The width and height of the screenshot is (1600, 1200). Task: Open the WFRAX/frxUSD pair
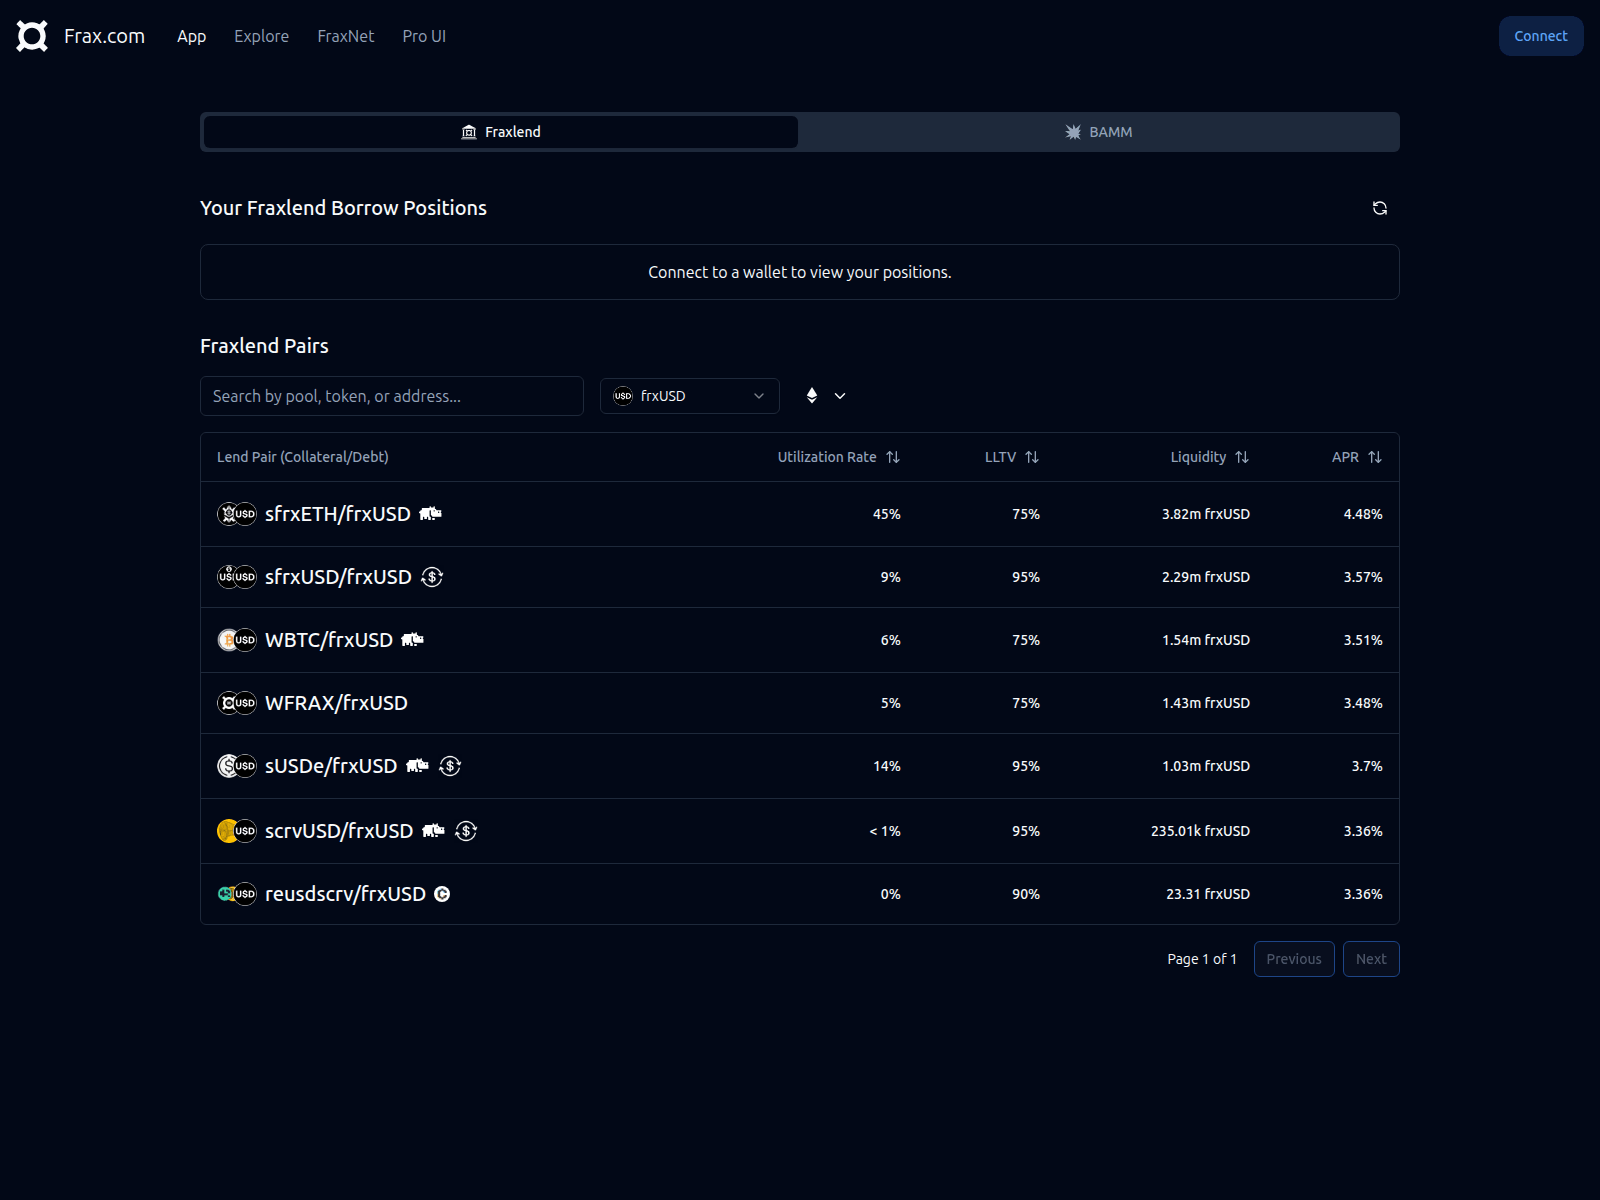coord(800,703)
